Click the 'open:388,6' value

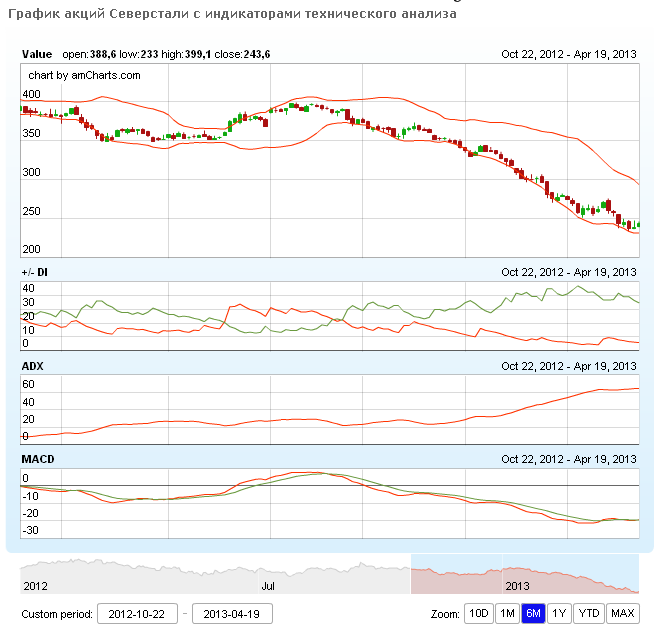click(89, 54)
